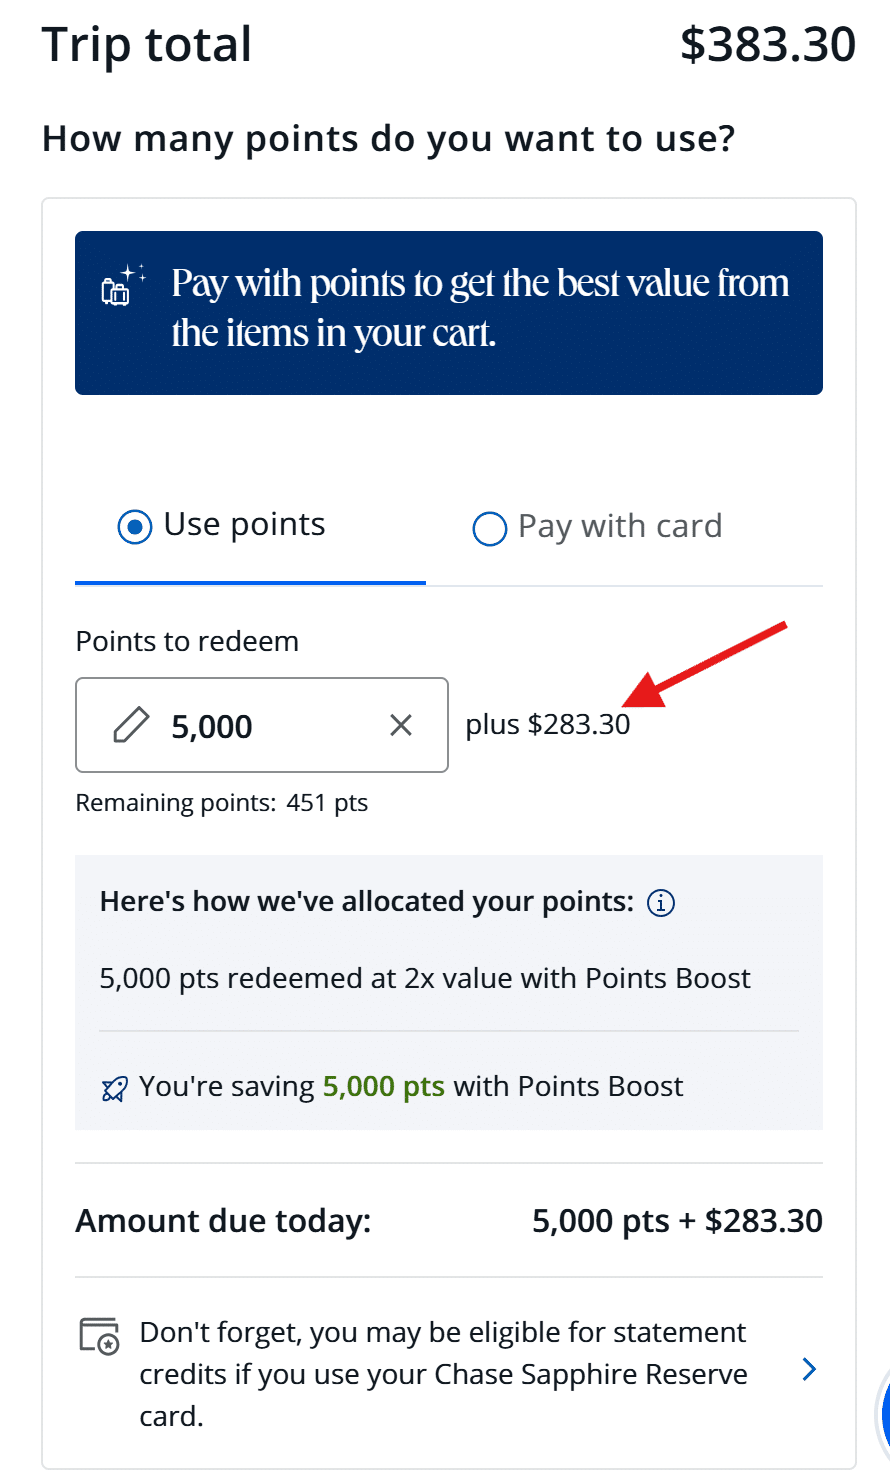Open the Chase Sapphire Reserve statement credits message
Viewport: 890px width, 1484px height.
click(443, 1374)
